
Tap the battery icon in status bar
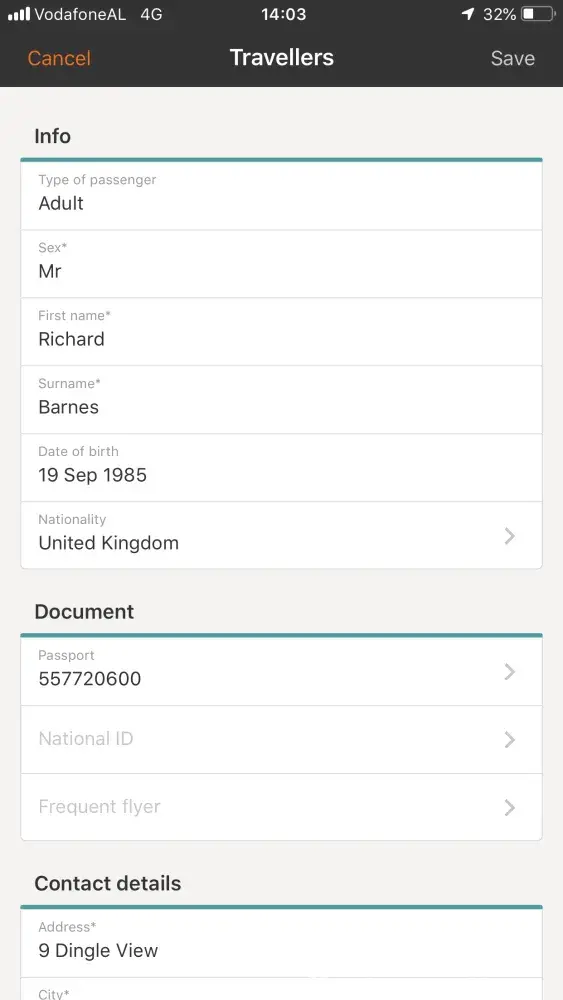point(539,14)
